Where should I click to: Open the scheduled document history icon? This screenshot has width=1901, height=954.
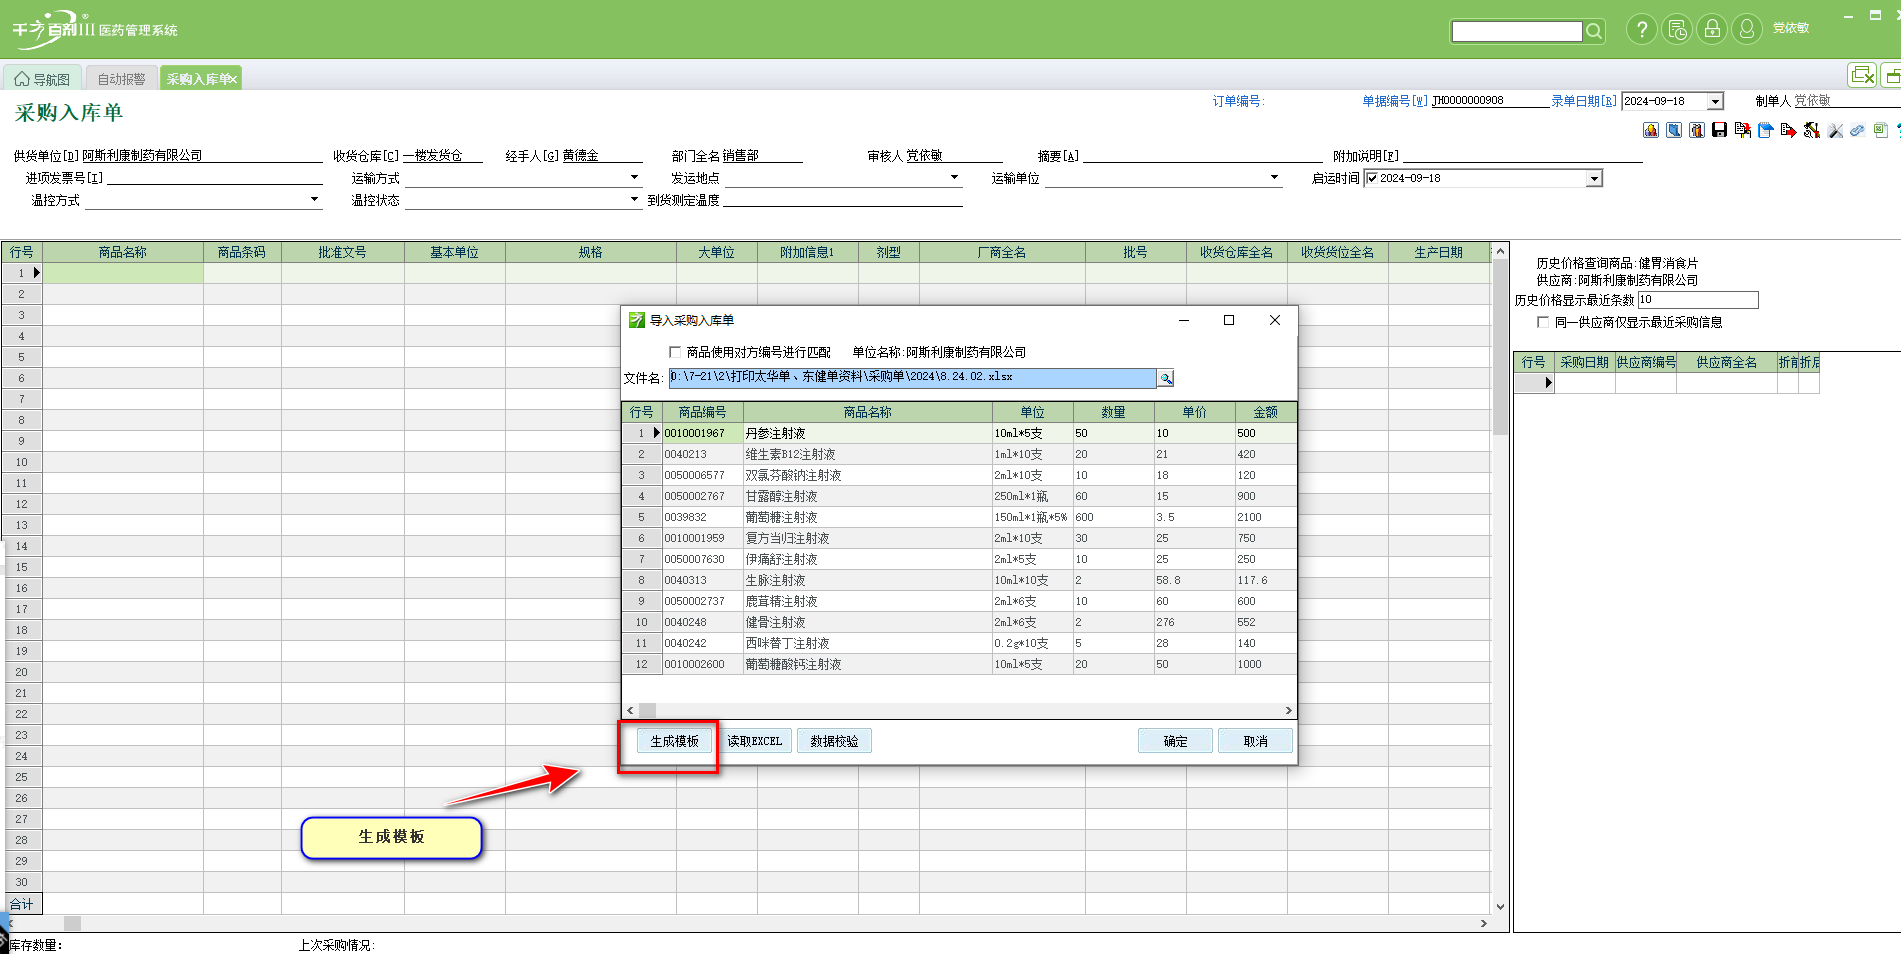(x=1677, y=29)
